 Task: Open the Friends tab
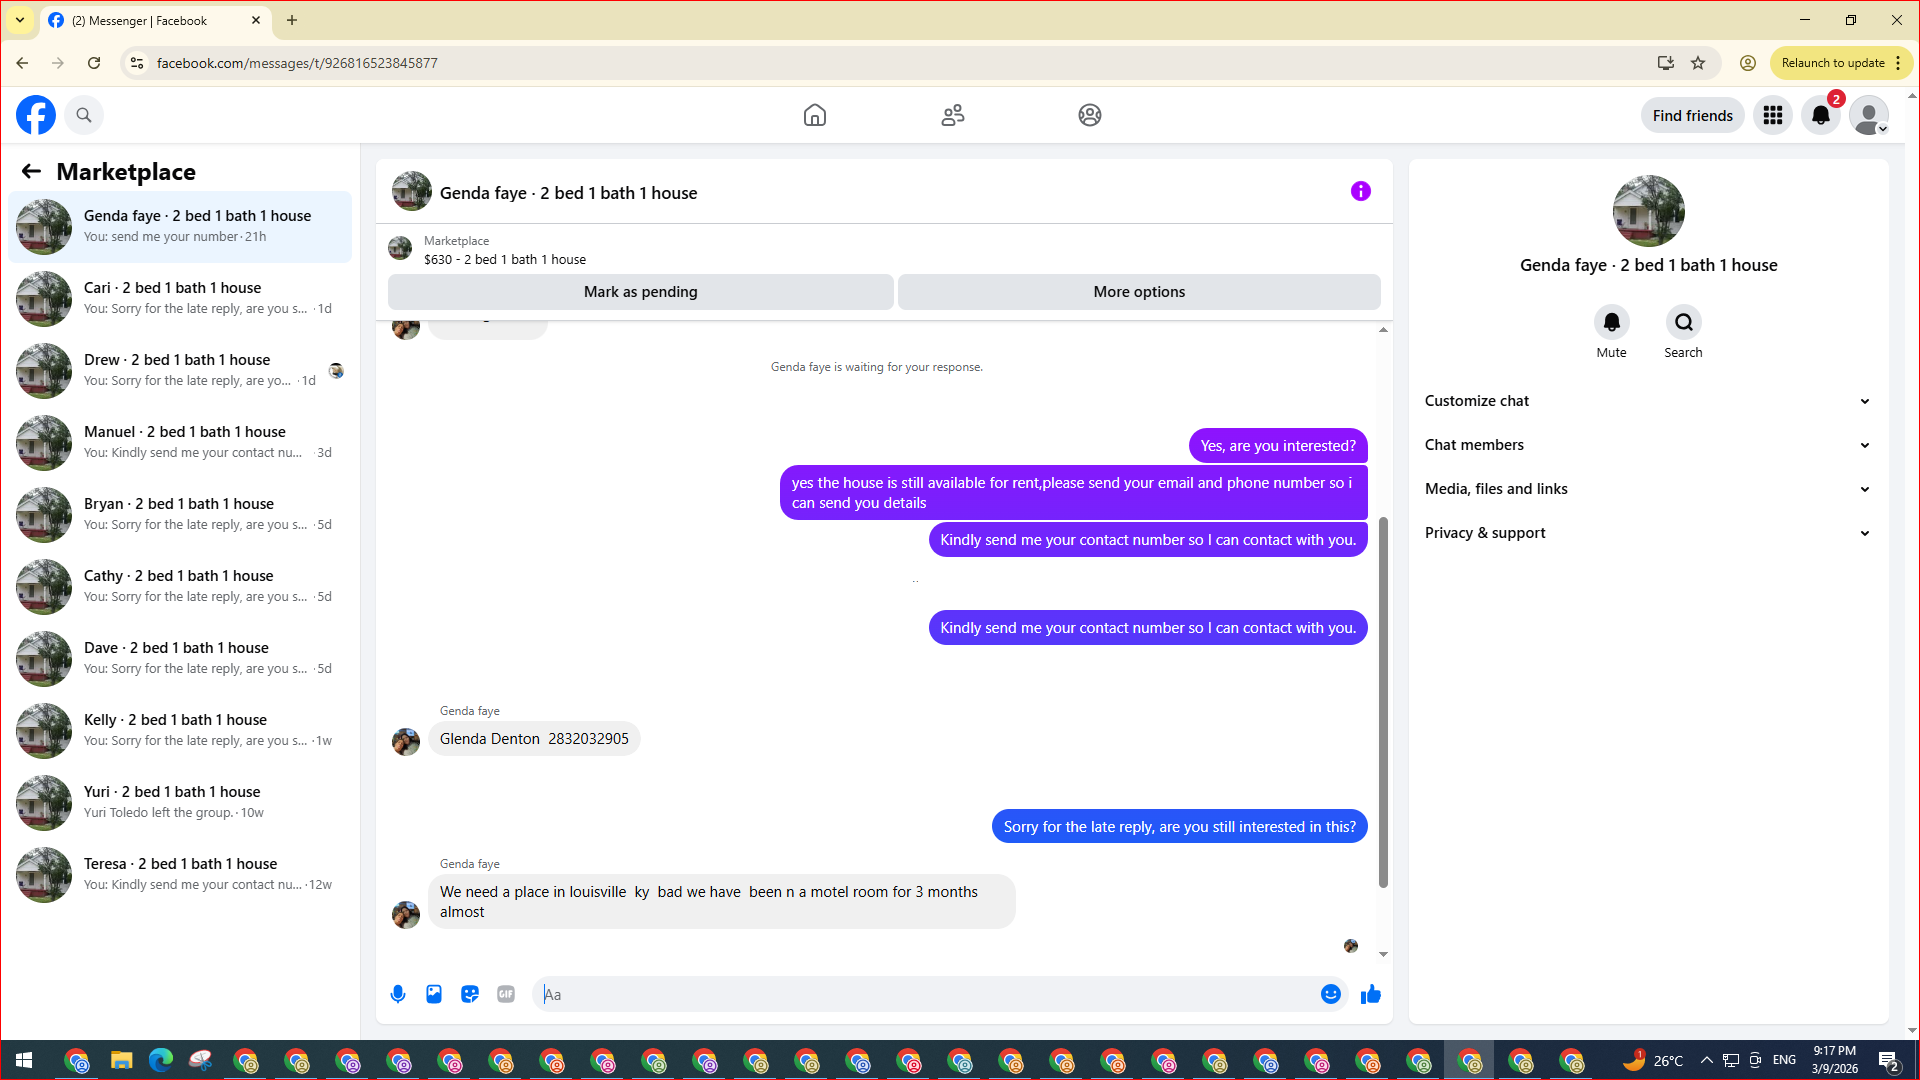[x=952, y=116]
